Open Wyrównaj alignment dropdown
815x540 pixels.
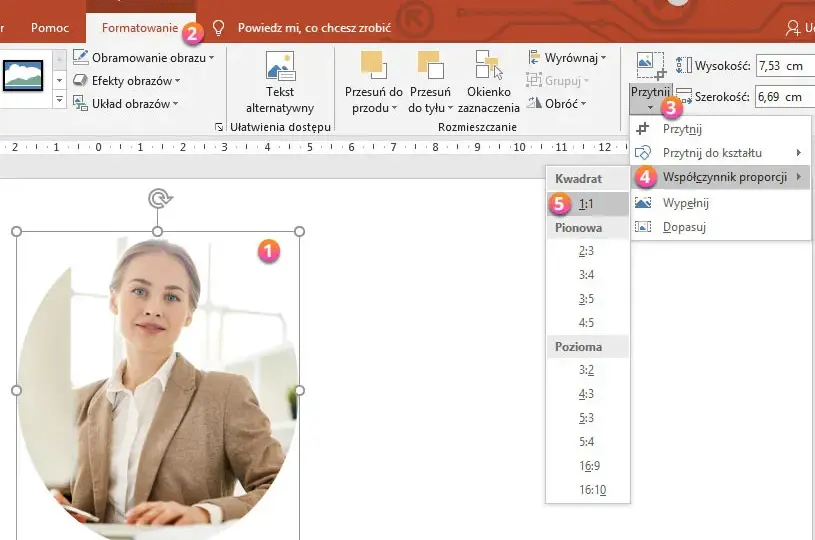pyautogui.click(x=567, y=58)
